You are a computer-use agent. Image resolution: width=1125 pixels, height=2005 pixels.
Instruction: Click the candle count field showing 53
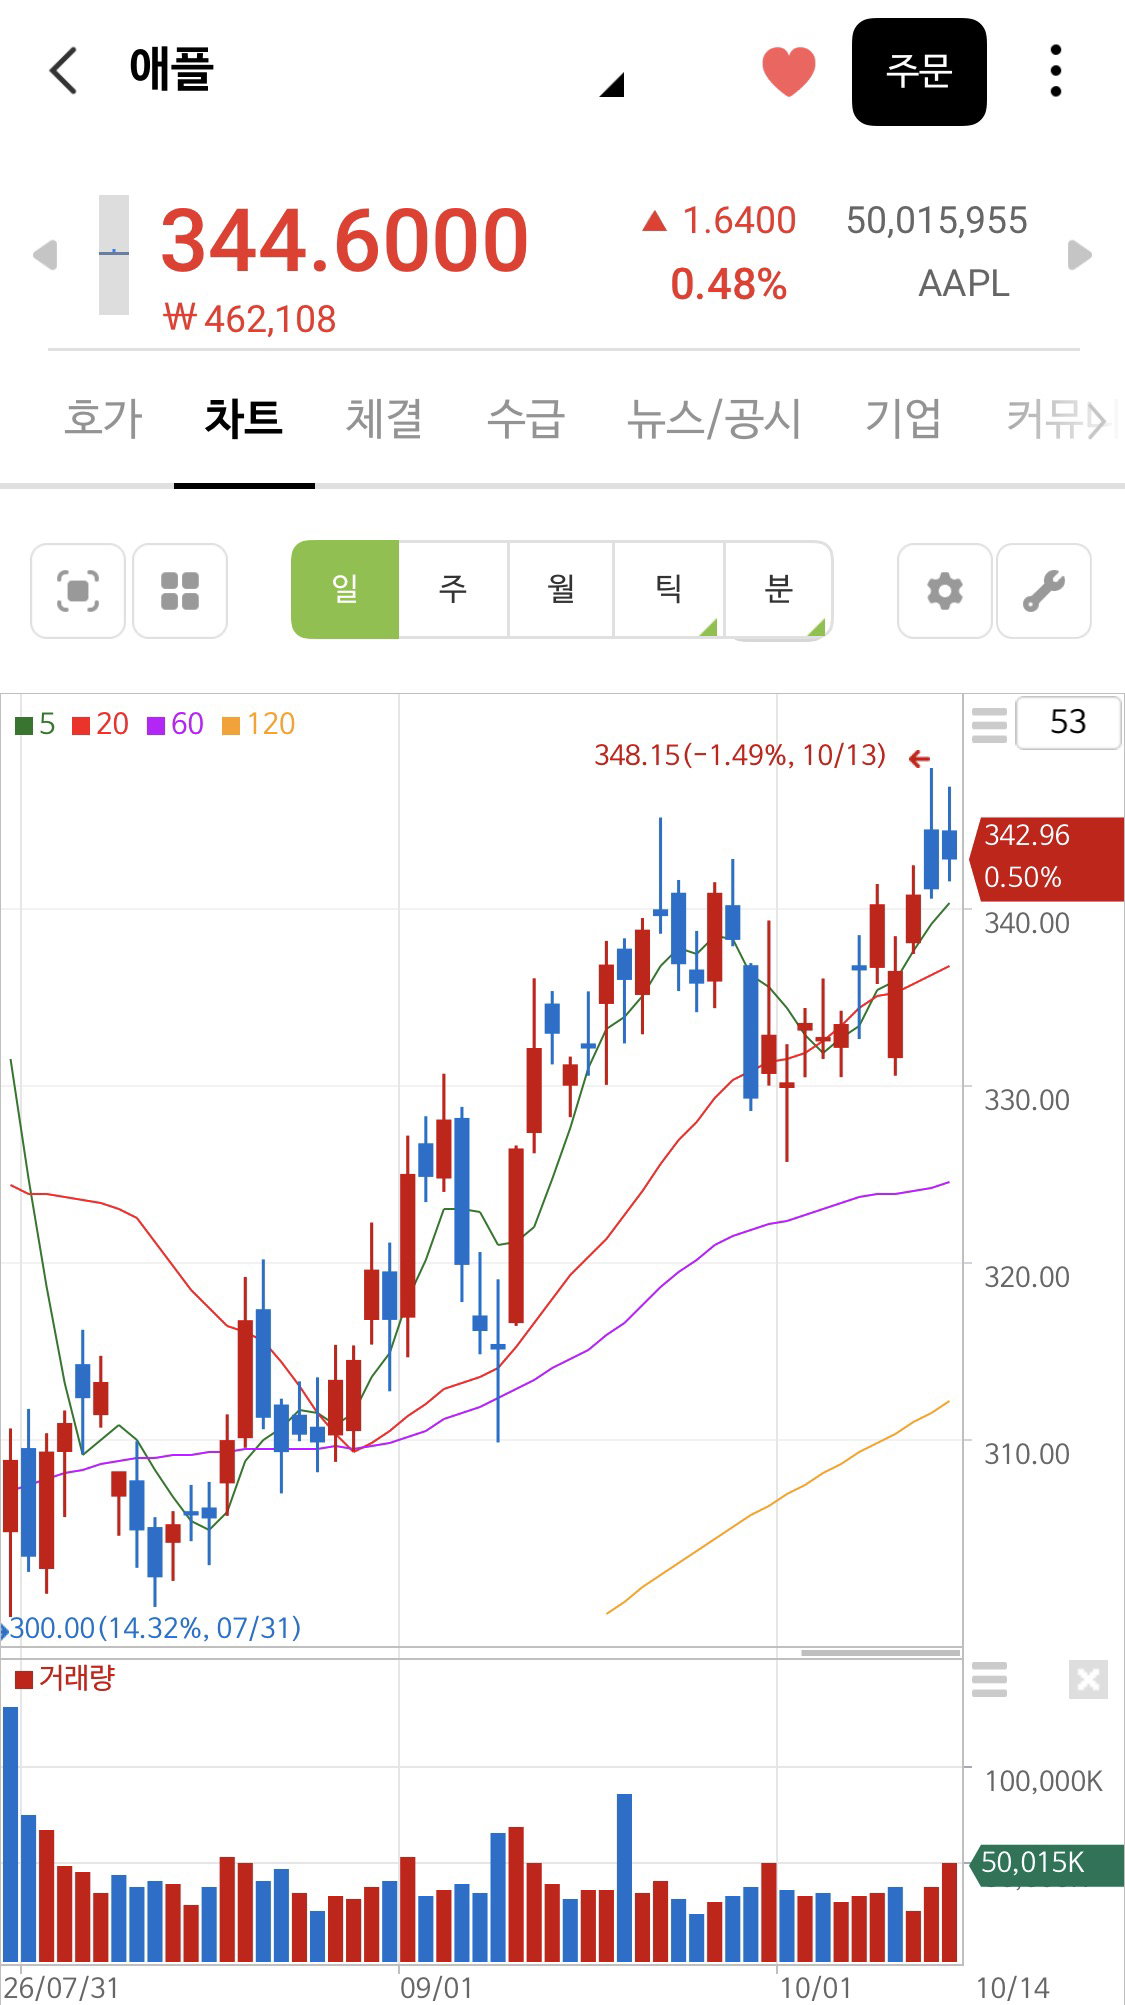pos(1068,722)
